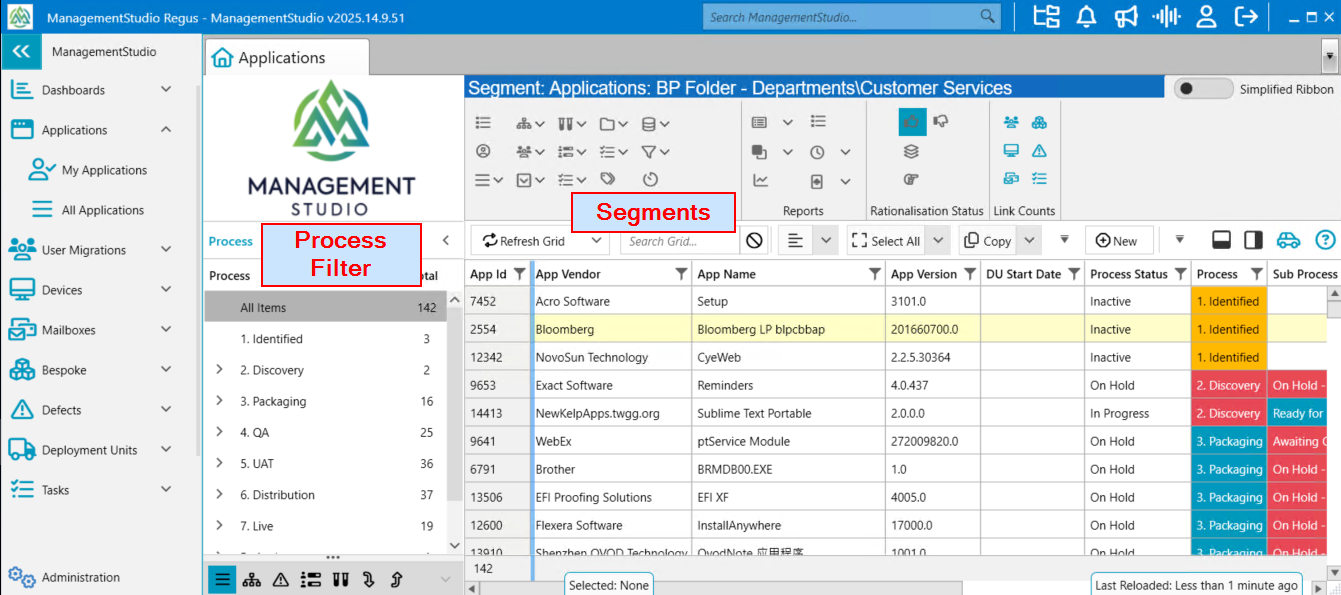Click the task checklist link count icon

pyautogui.click(x=1039, y=179)
